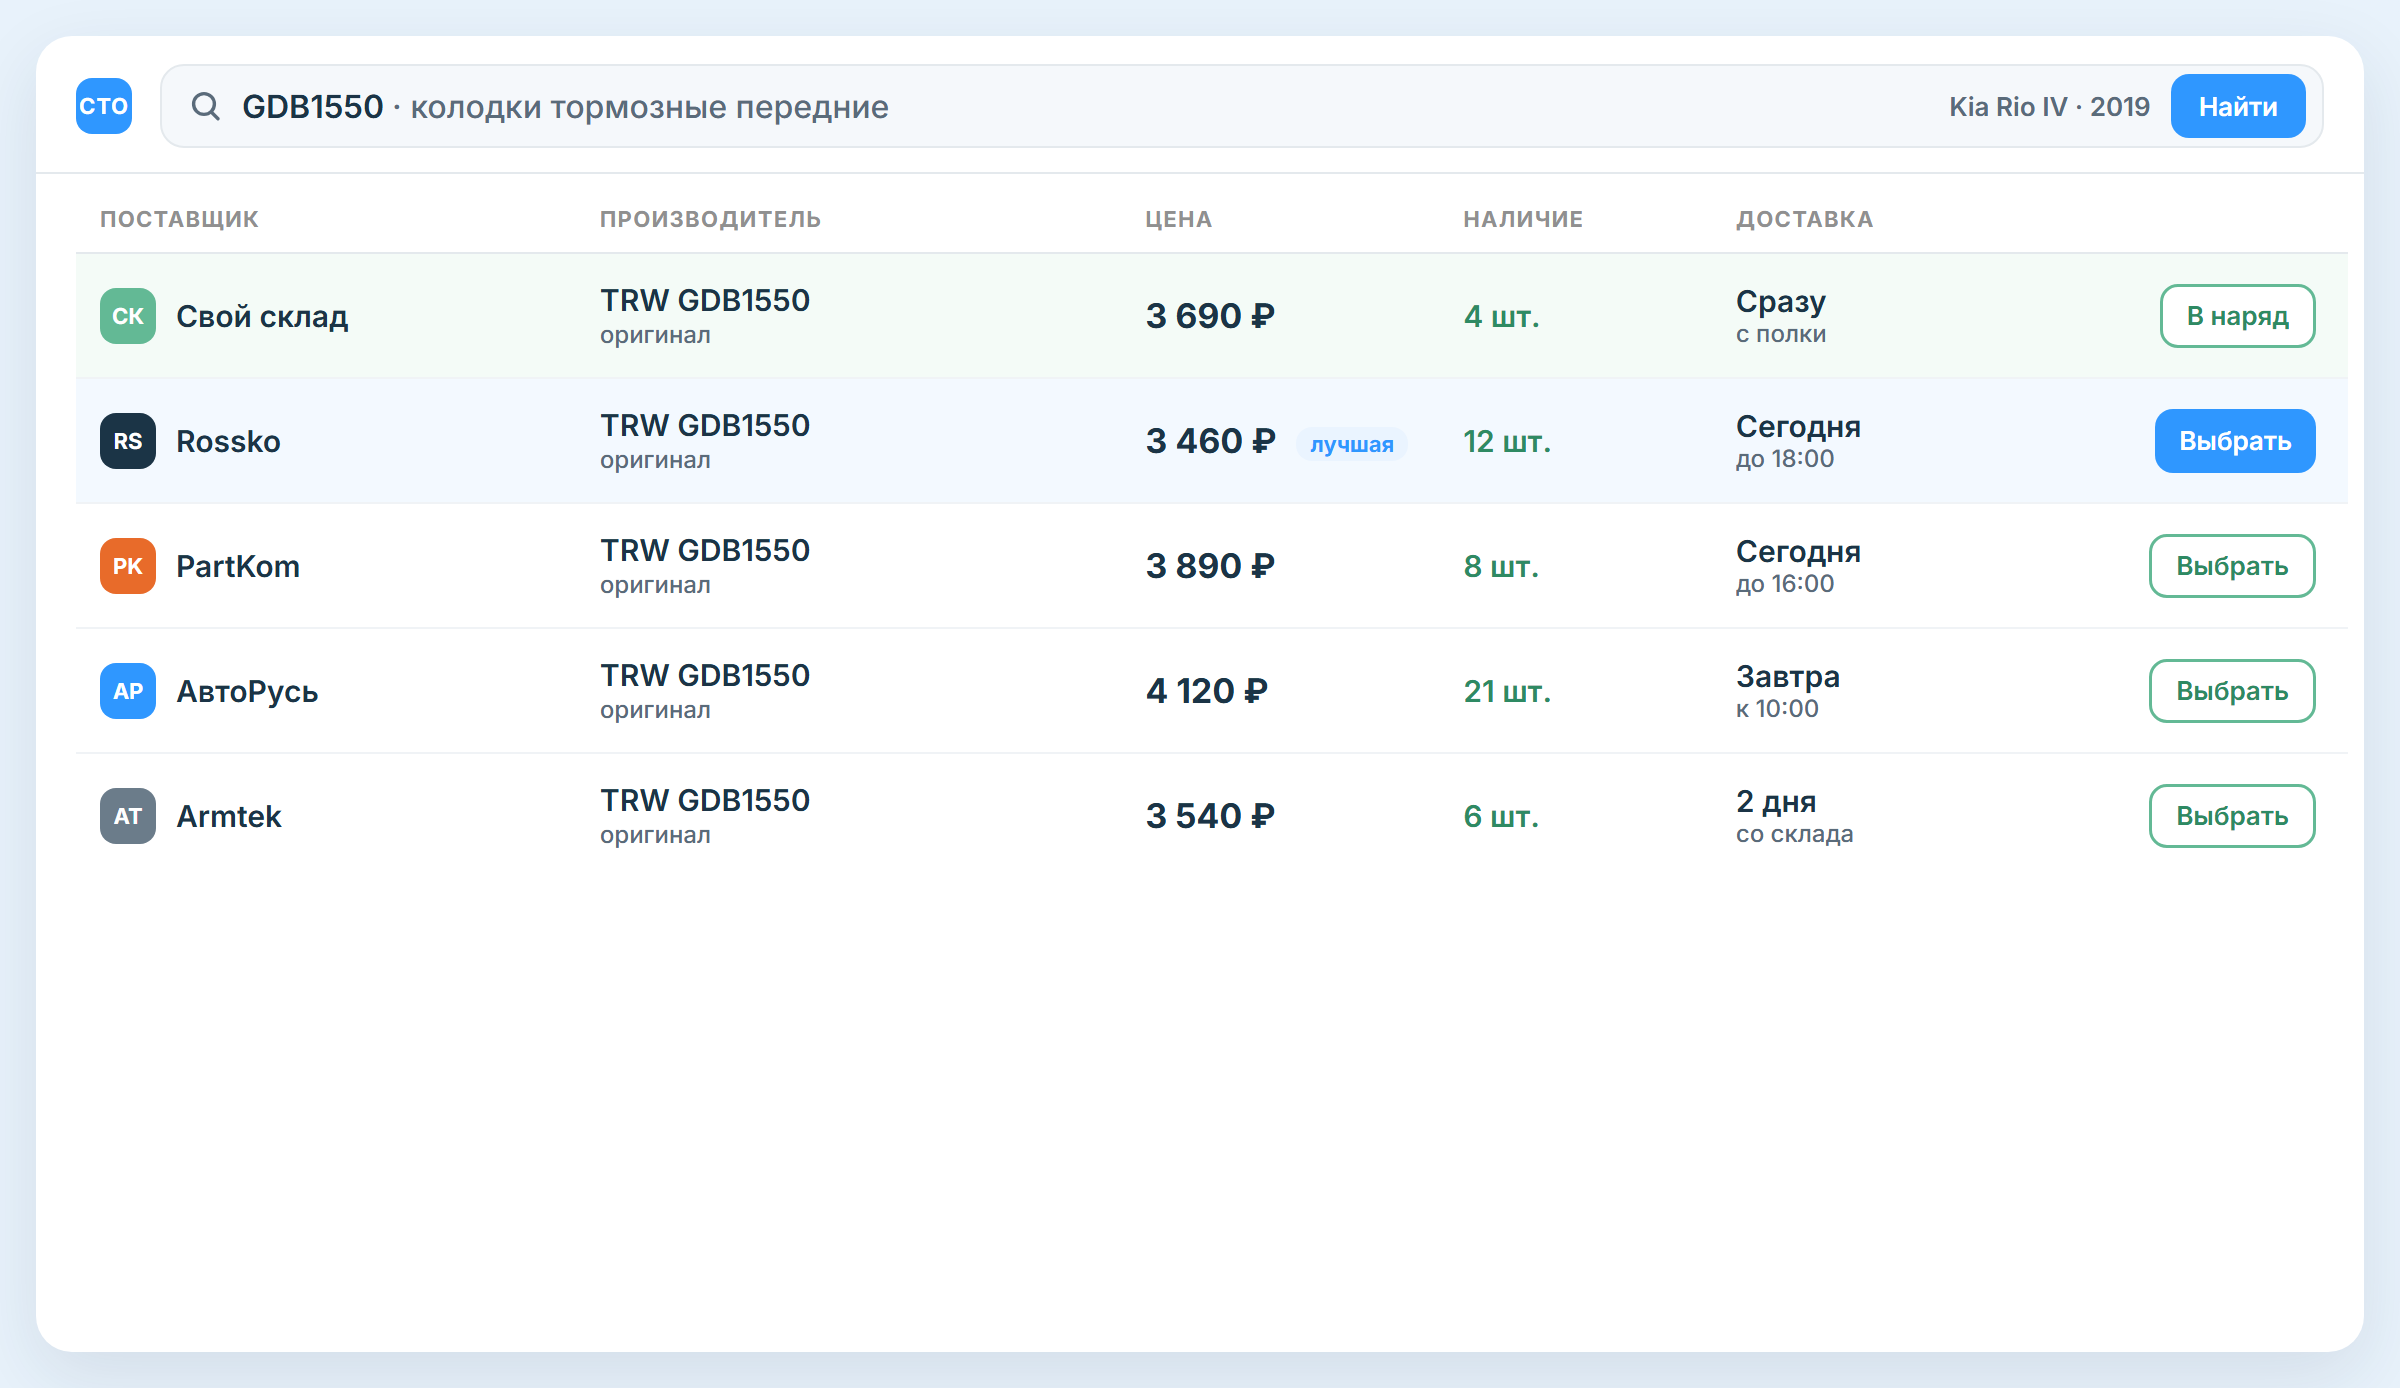Click the orange PK PartKom badge
Image resolution: width=2400 pixels, height=1388 pixels.
click(x=128, y=566)
